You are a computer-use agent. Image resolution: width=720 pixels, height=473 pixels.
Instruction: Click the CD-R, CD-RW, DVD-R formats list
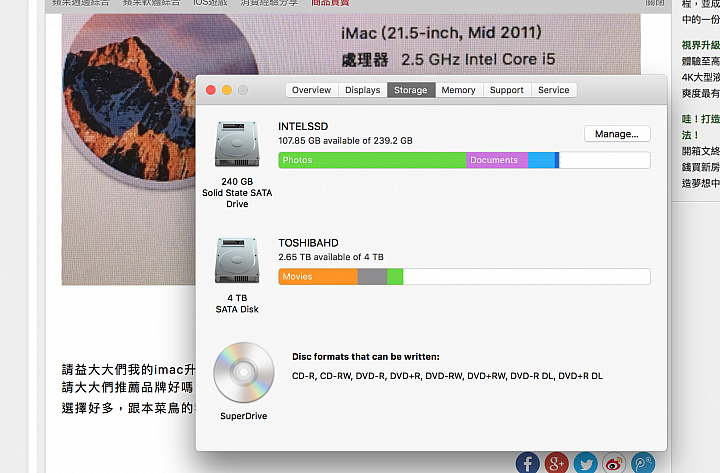pos(447,376)
